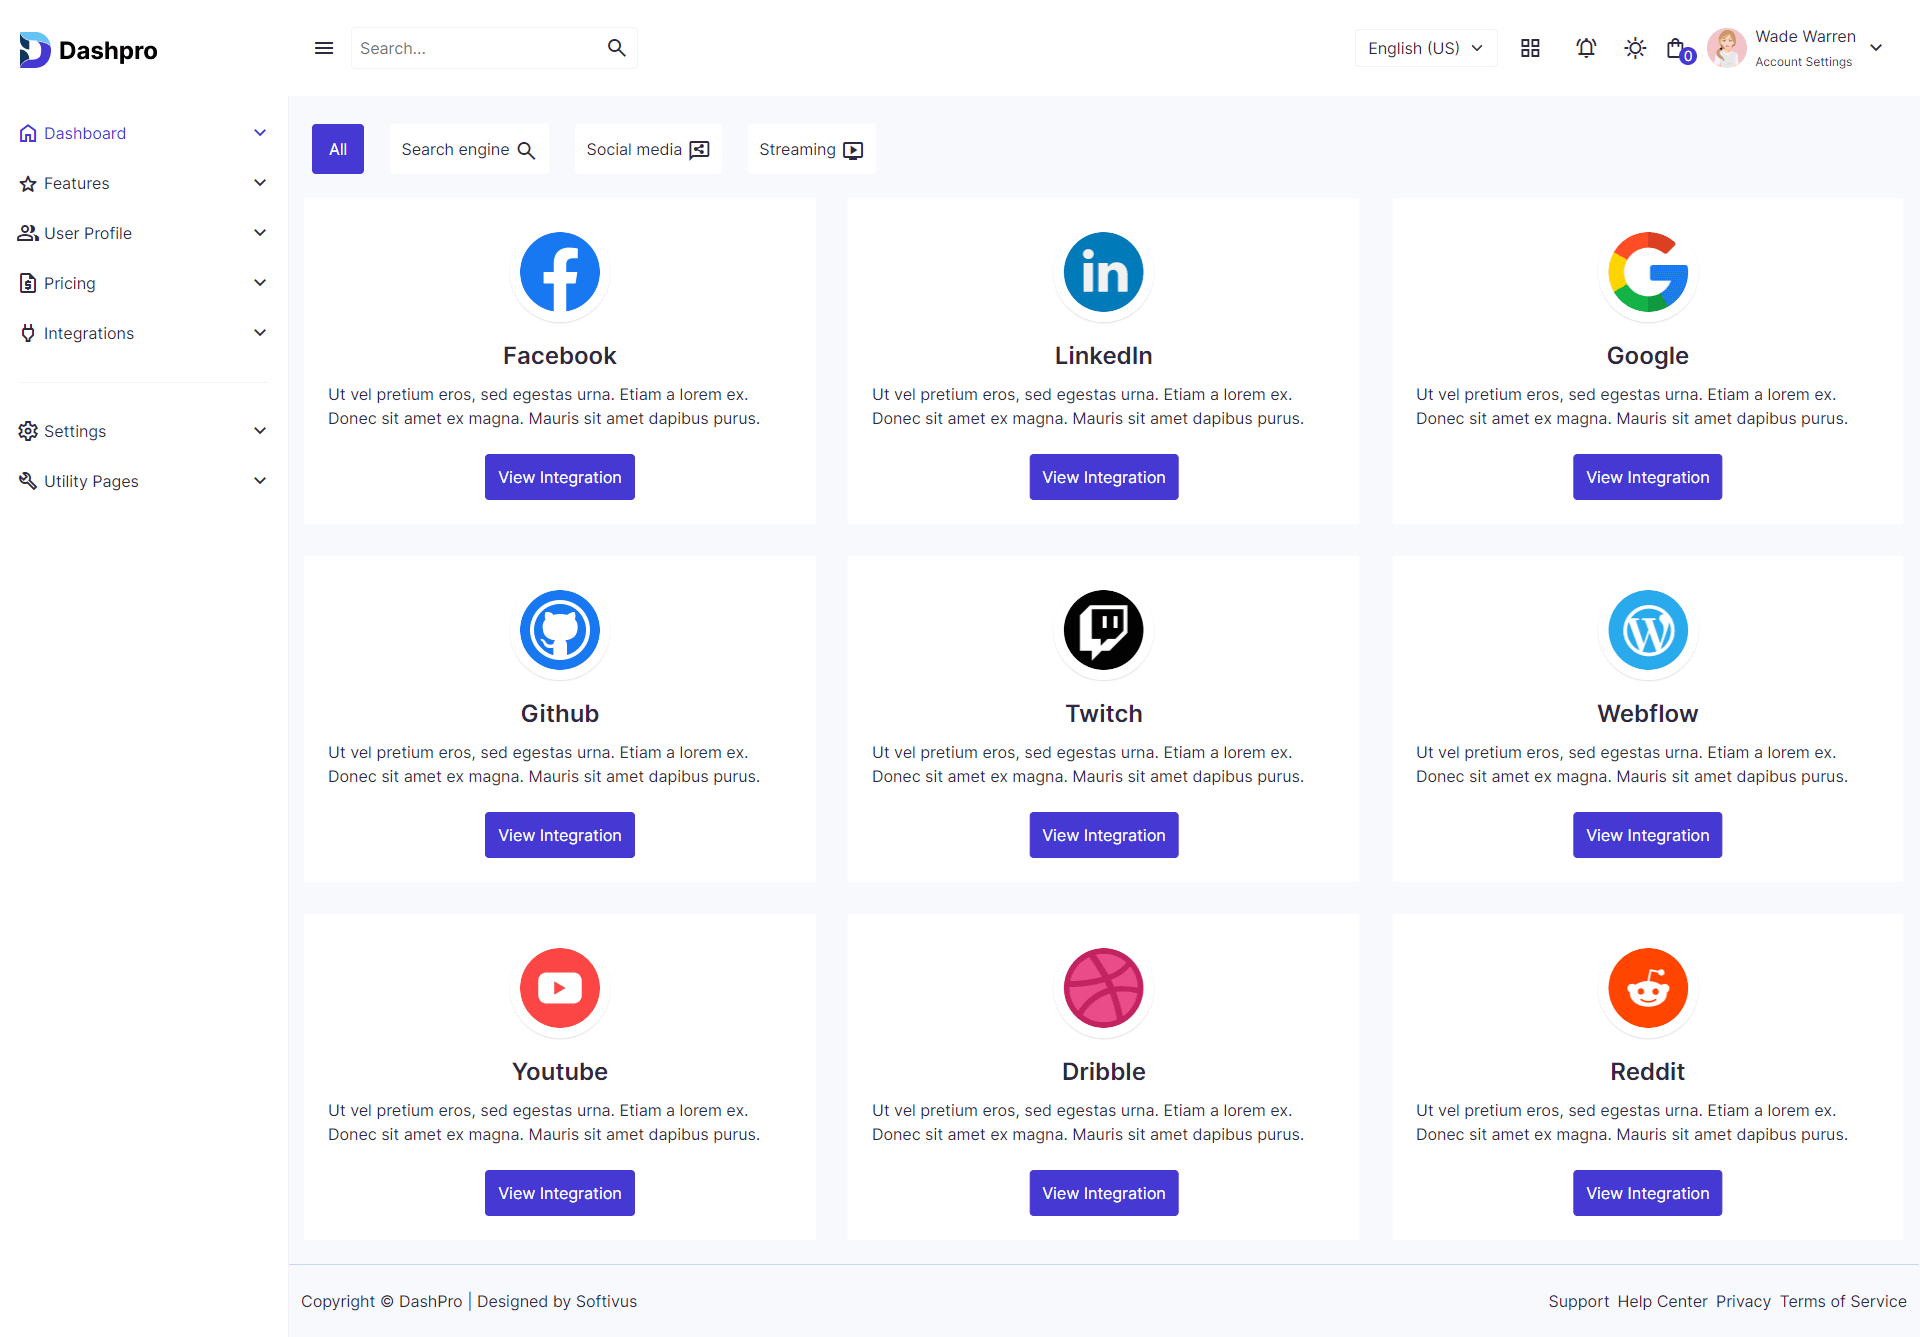The width and height of the screenshot is (1920, 1337).
Task: Select the Social media filter tab
Action: coord(647,149)
